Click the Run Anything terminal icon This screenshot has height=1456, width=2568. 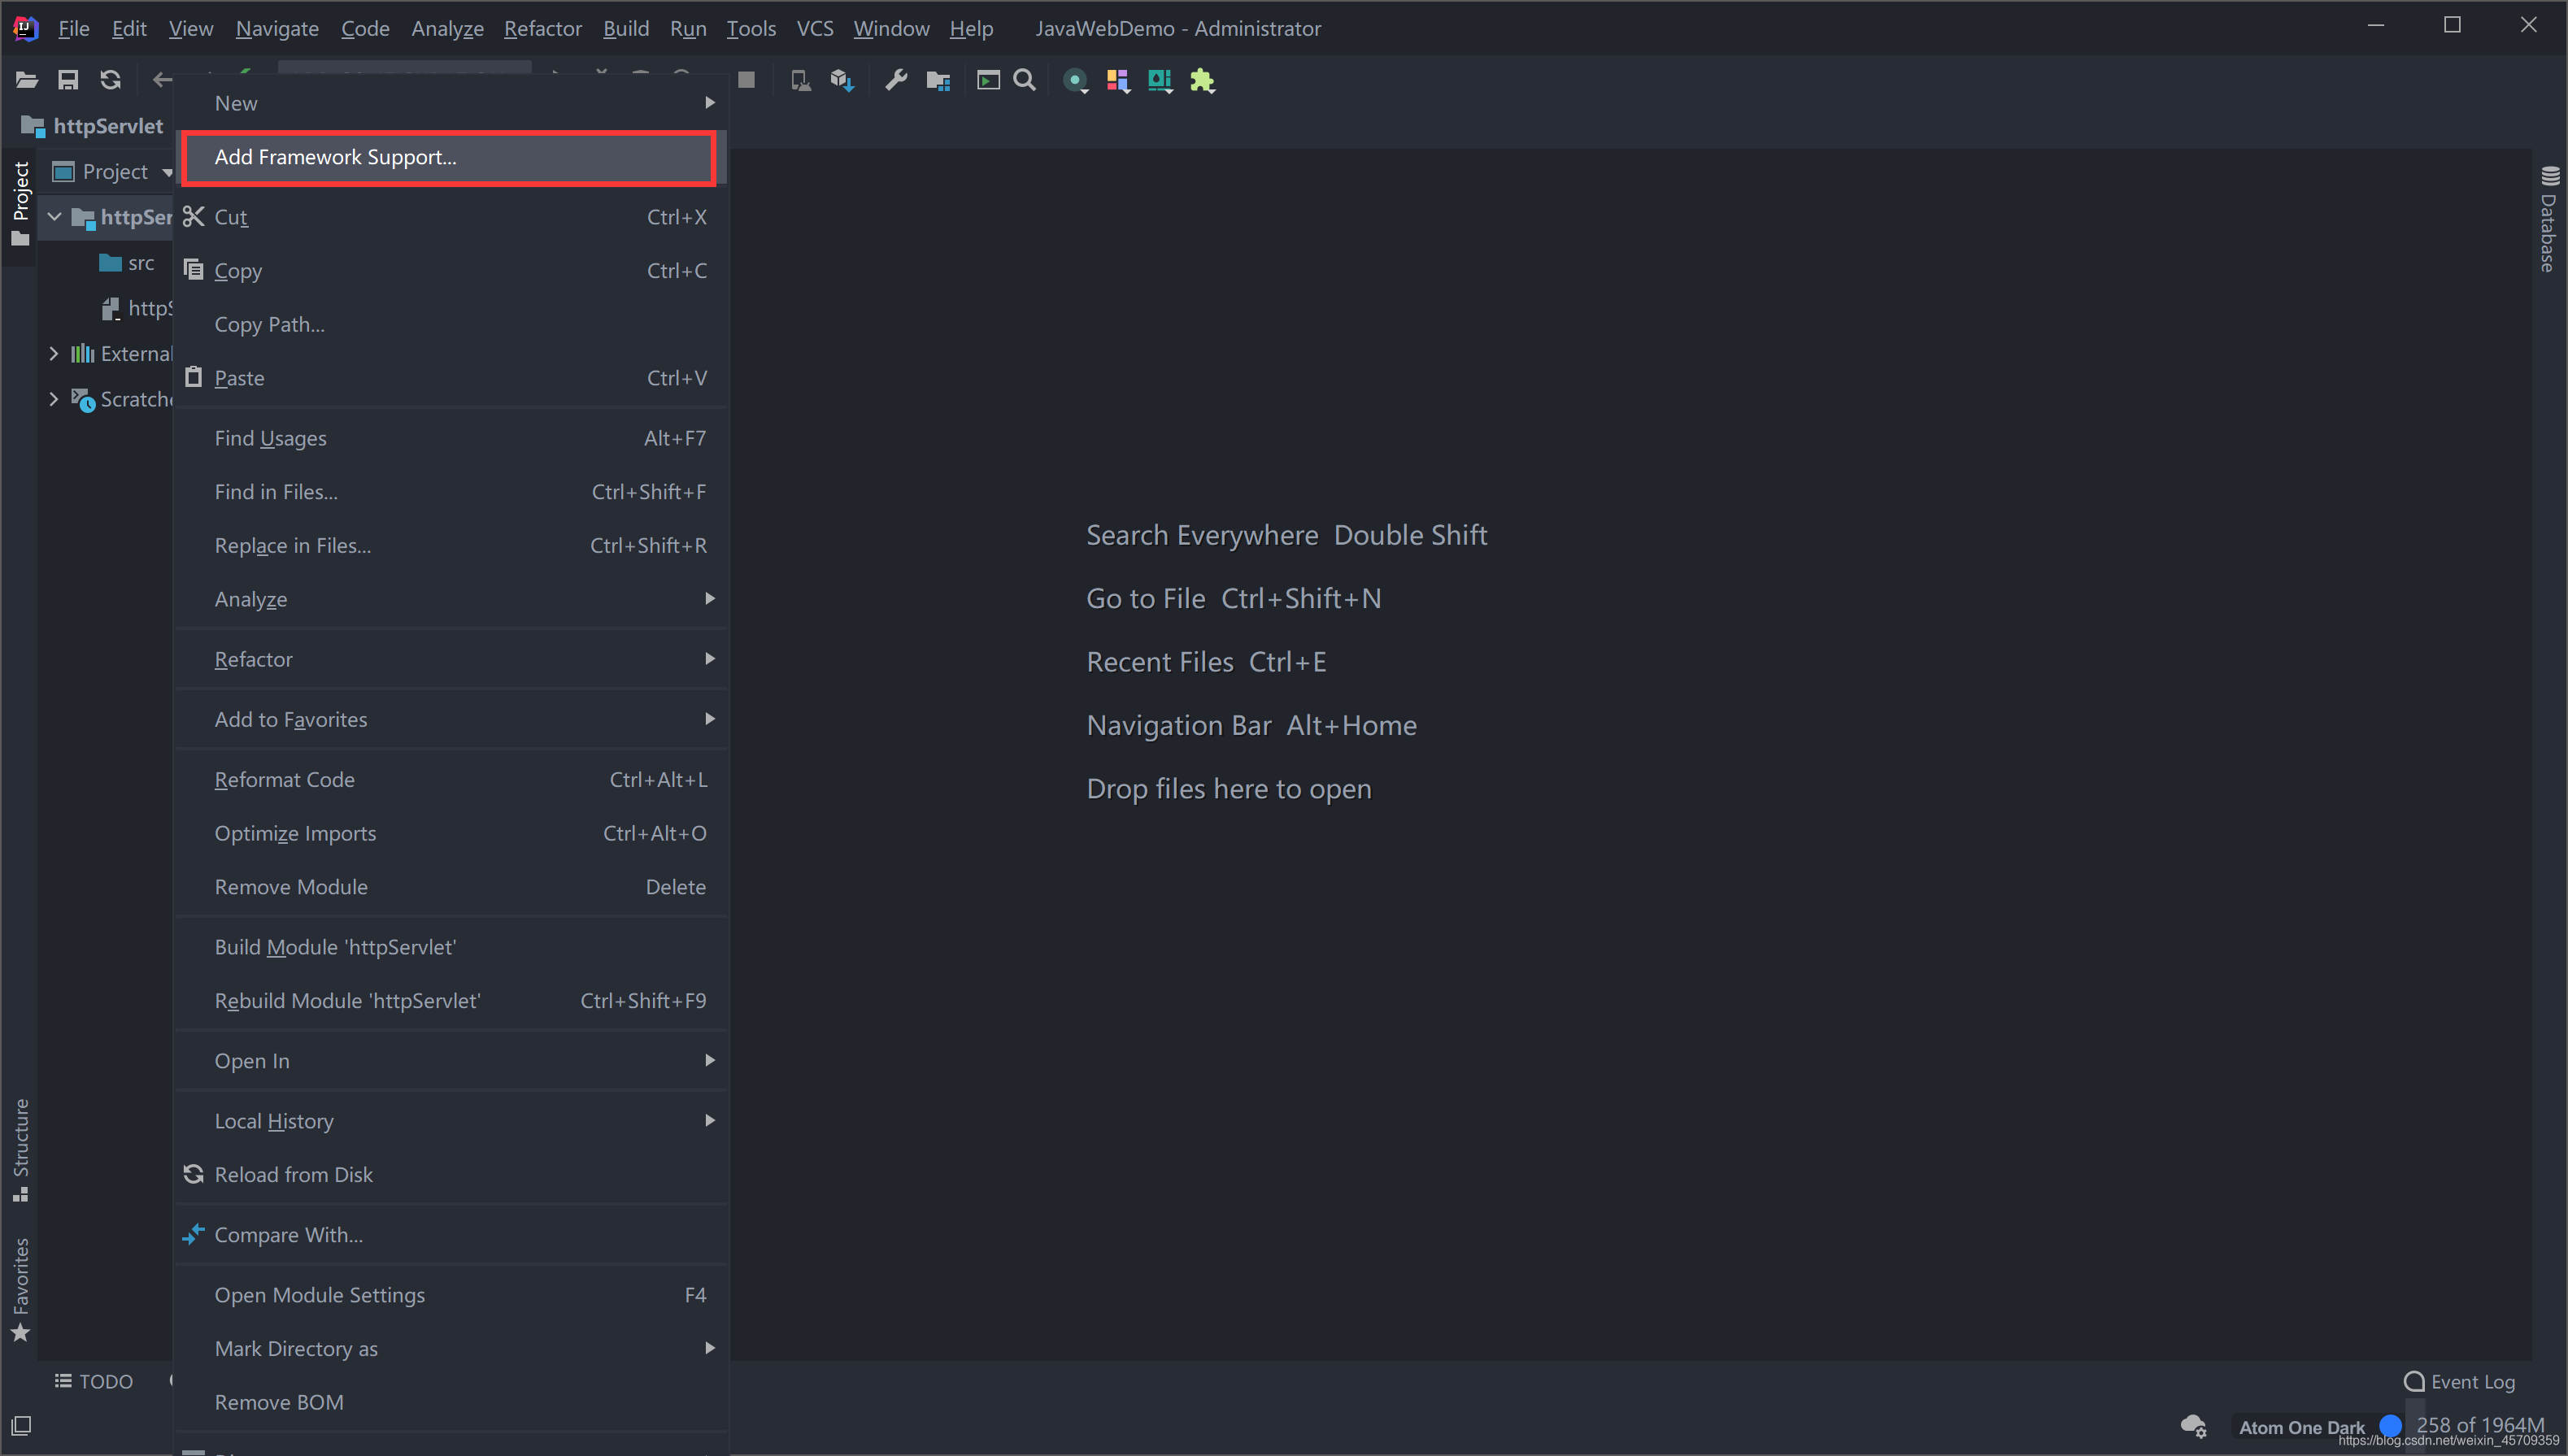(988, 80)
